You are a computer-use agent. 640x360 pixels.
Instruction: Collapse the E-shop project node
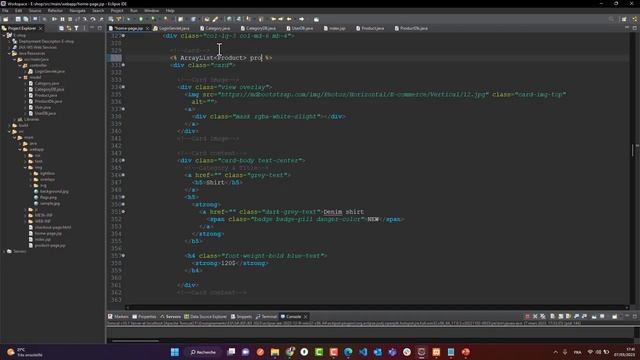[4, 36]
